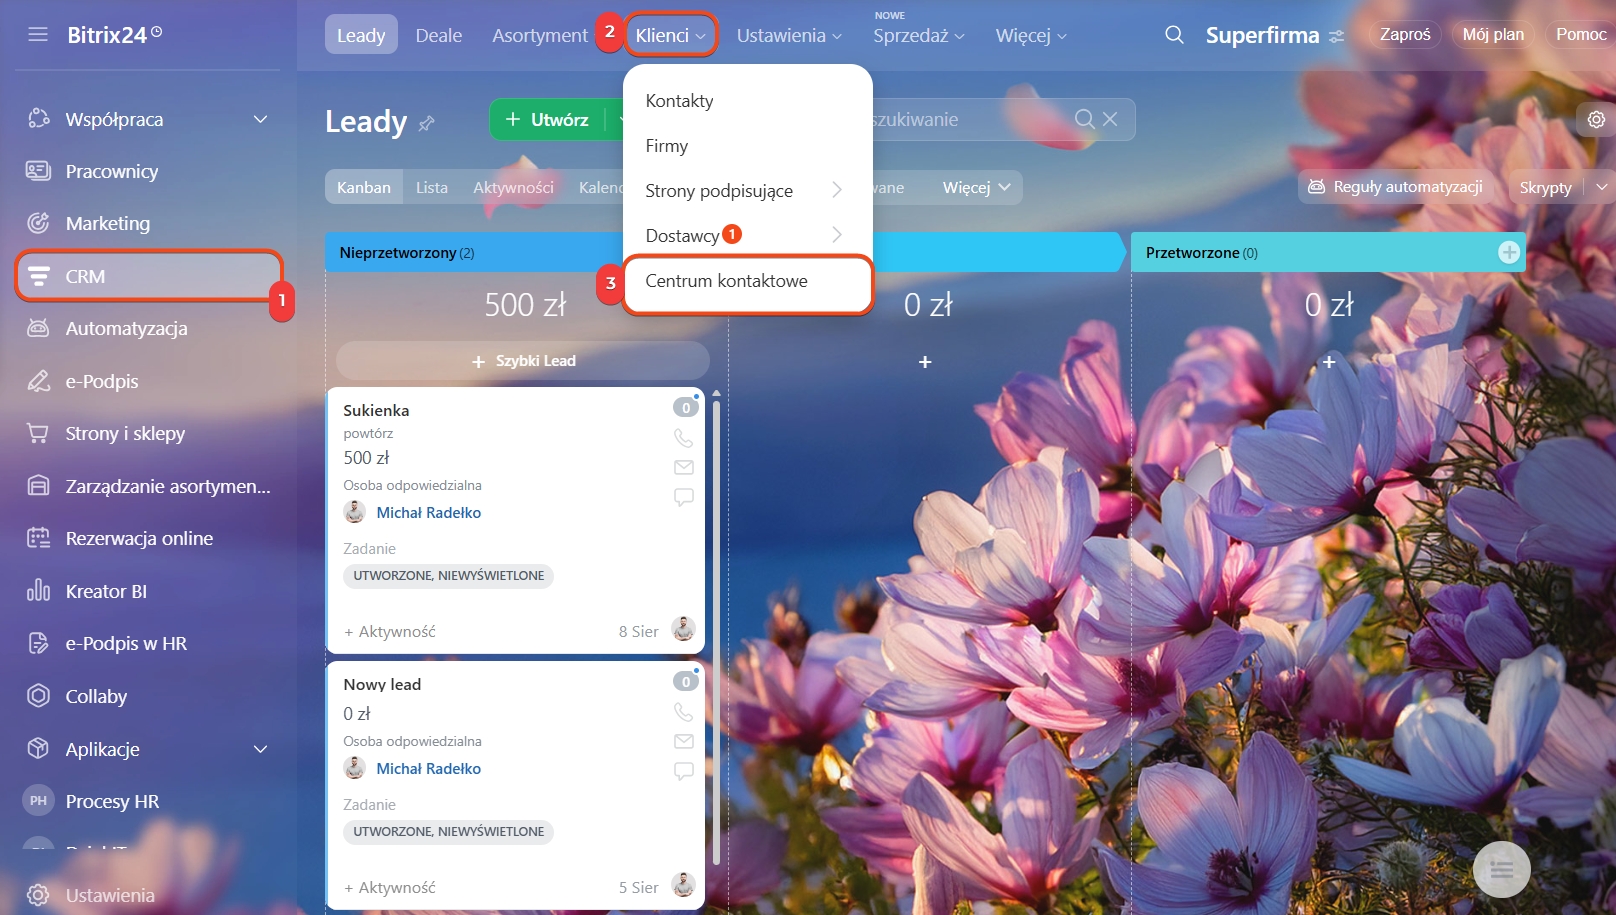Open the floating round menu button bottom right
The width and height of the screenshot is (1616, 915).
pyautogui.click(x=1501, y=869)
